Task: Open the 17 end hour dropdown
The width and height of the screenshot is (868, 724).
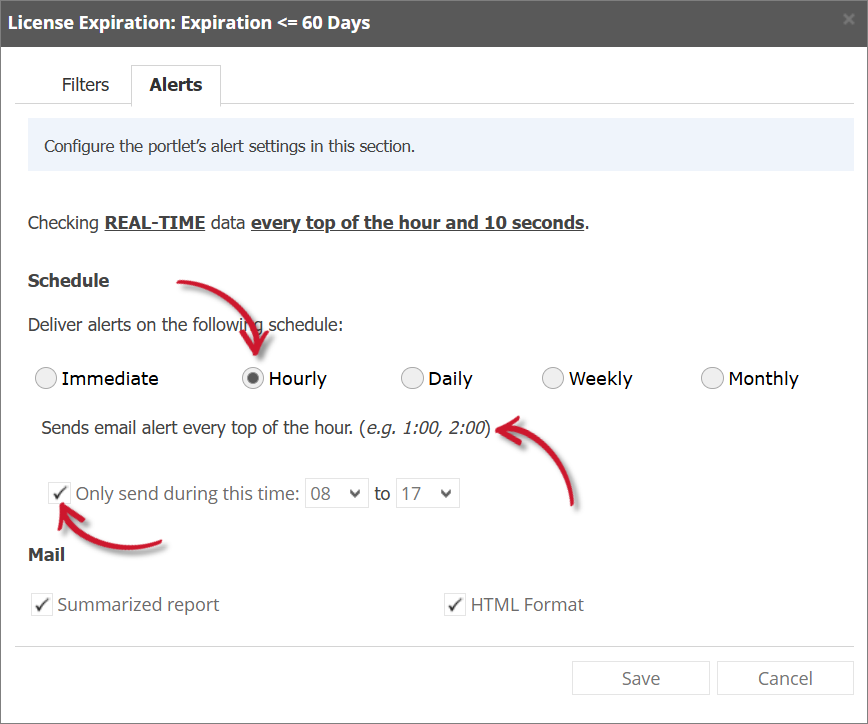Action: pos(427,493)
